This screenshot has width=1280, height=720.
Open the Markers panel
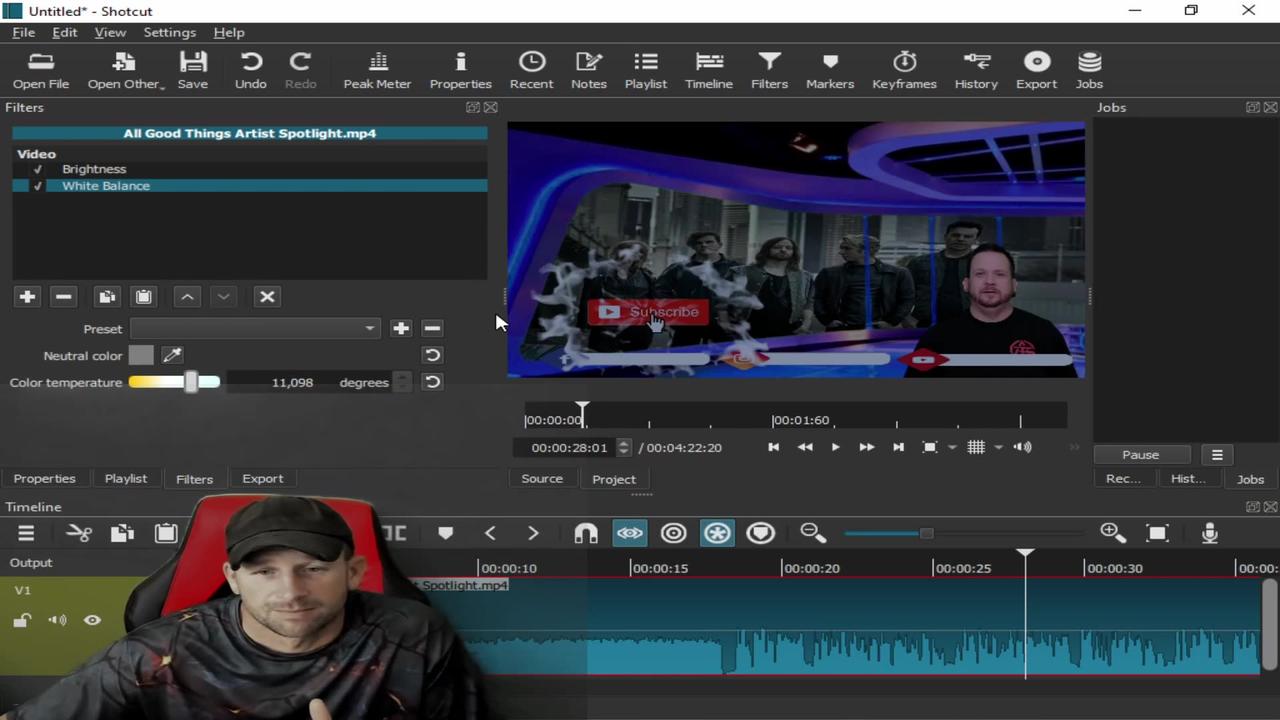click(829, 70)
